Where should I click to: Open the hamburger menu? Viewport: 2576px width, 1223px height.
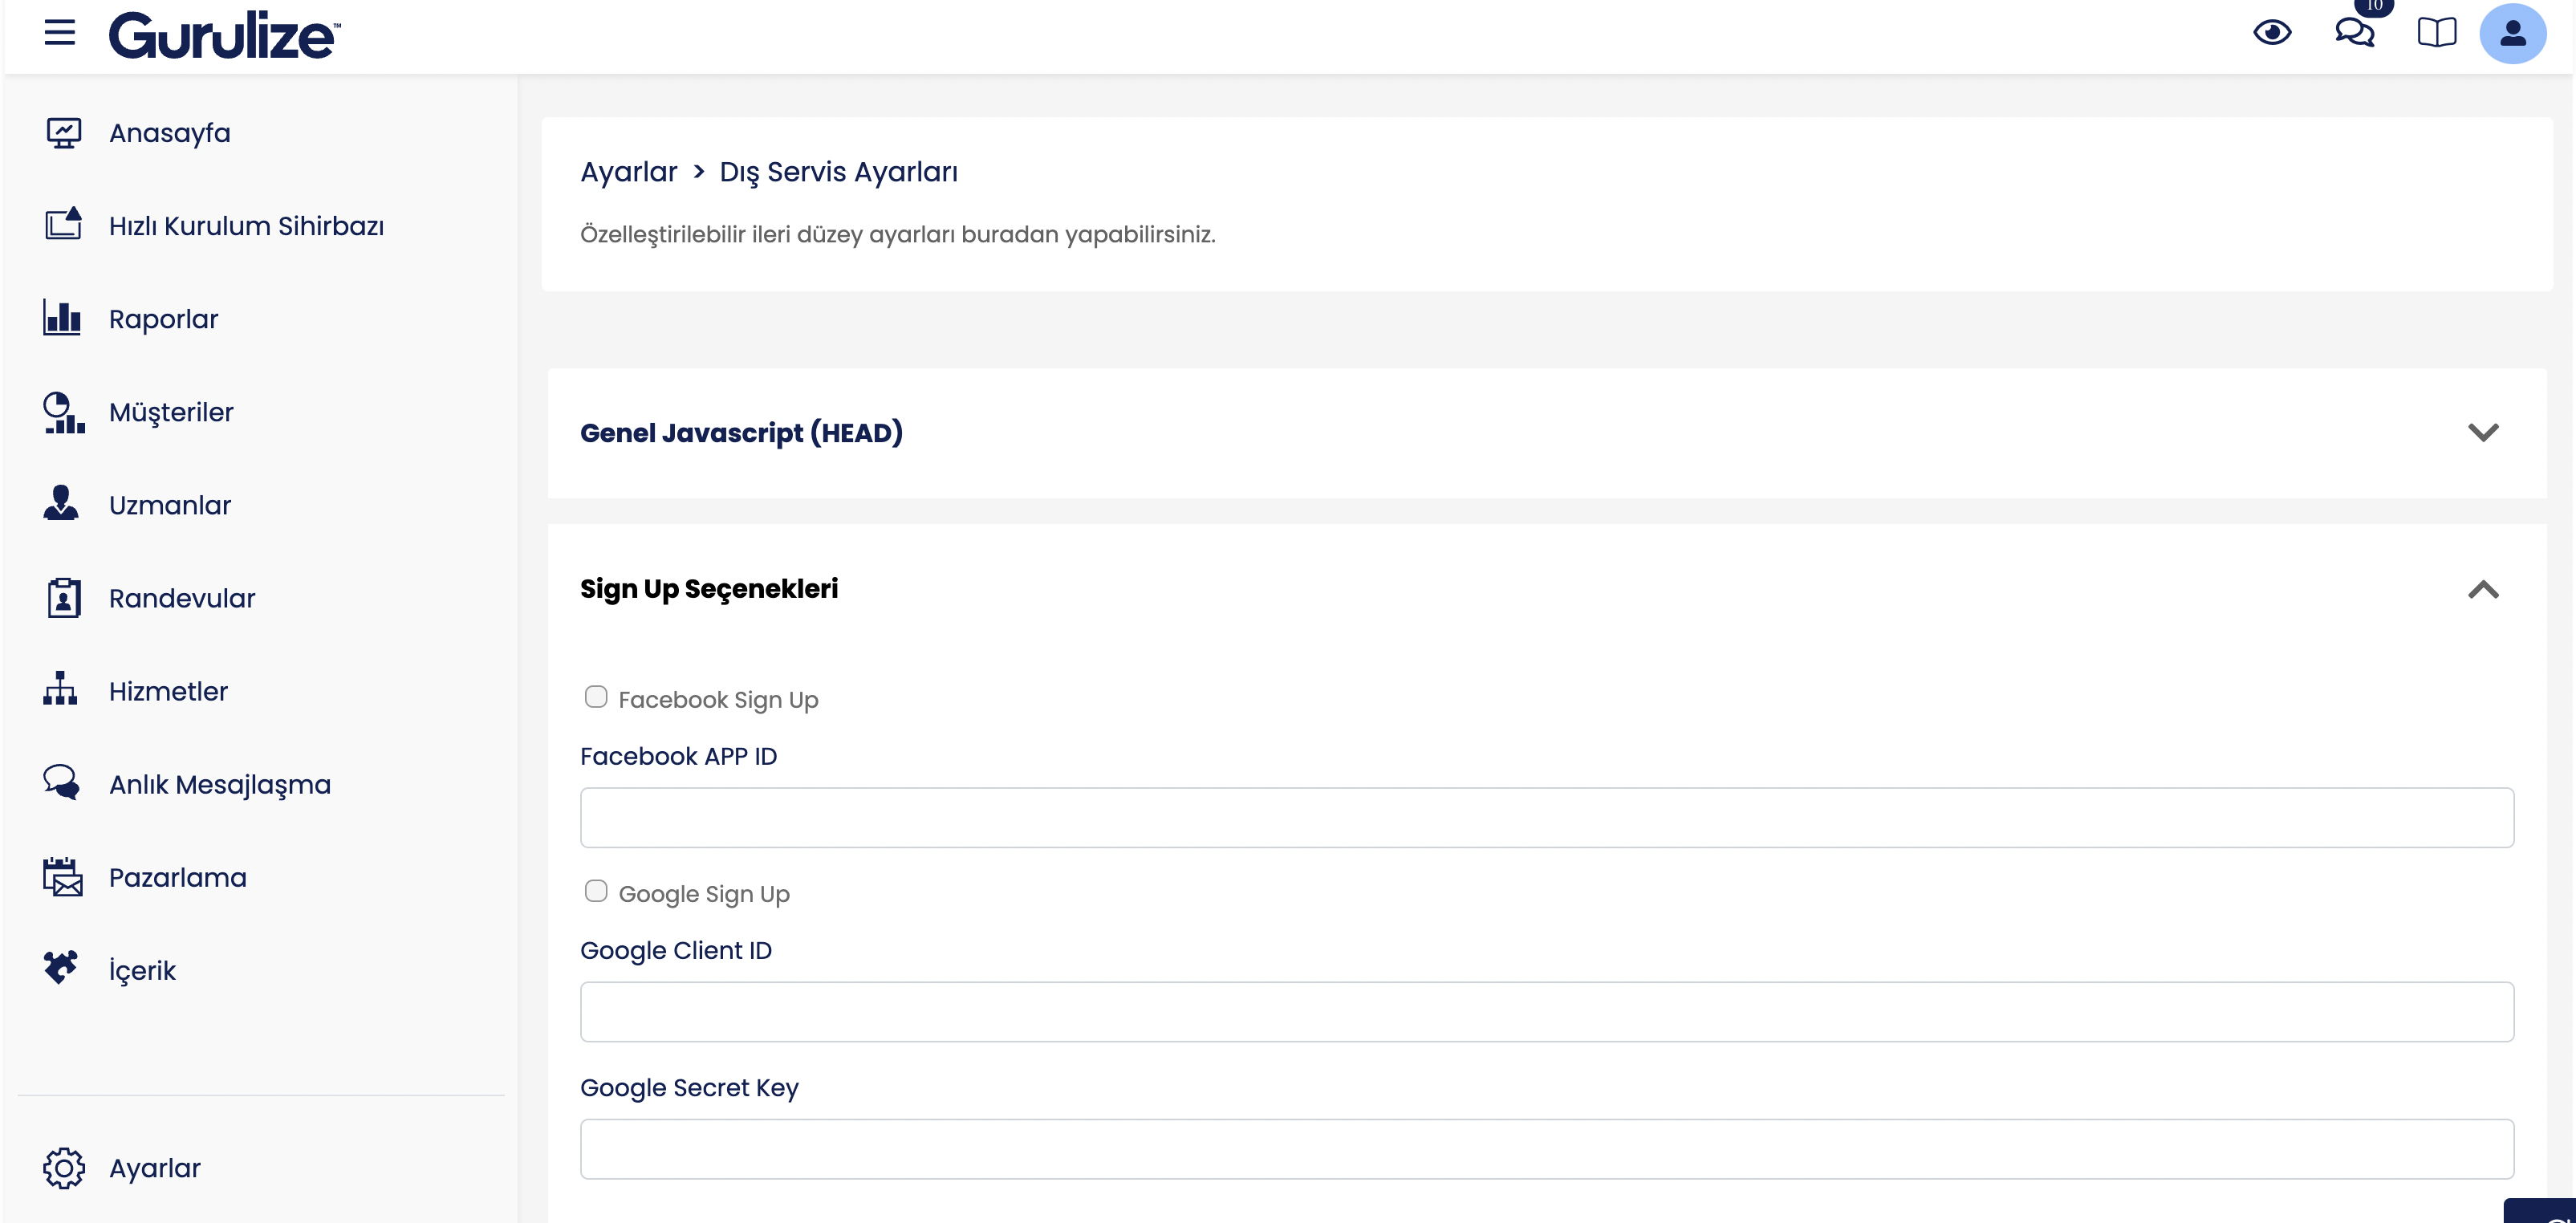(60, 32)
